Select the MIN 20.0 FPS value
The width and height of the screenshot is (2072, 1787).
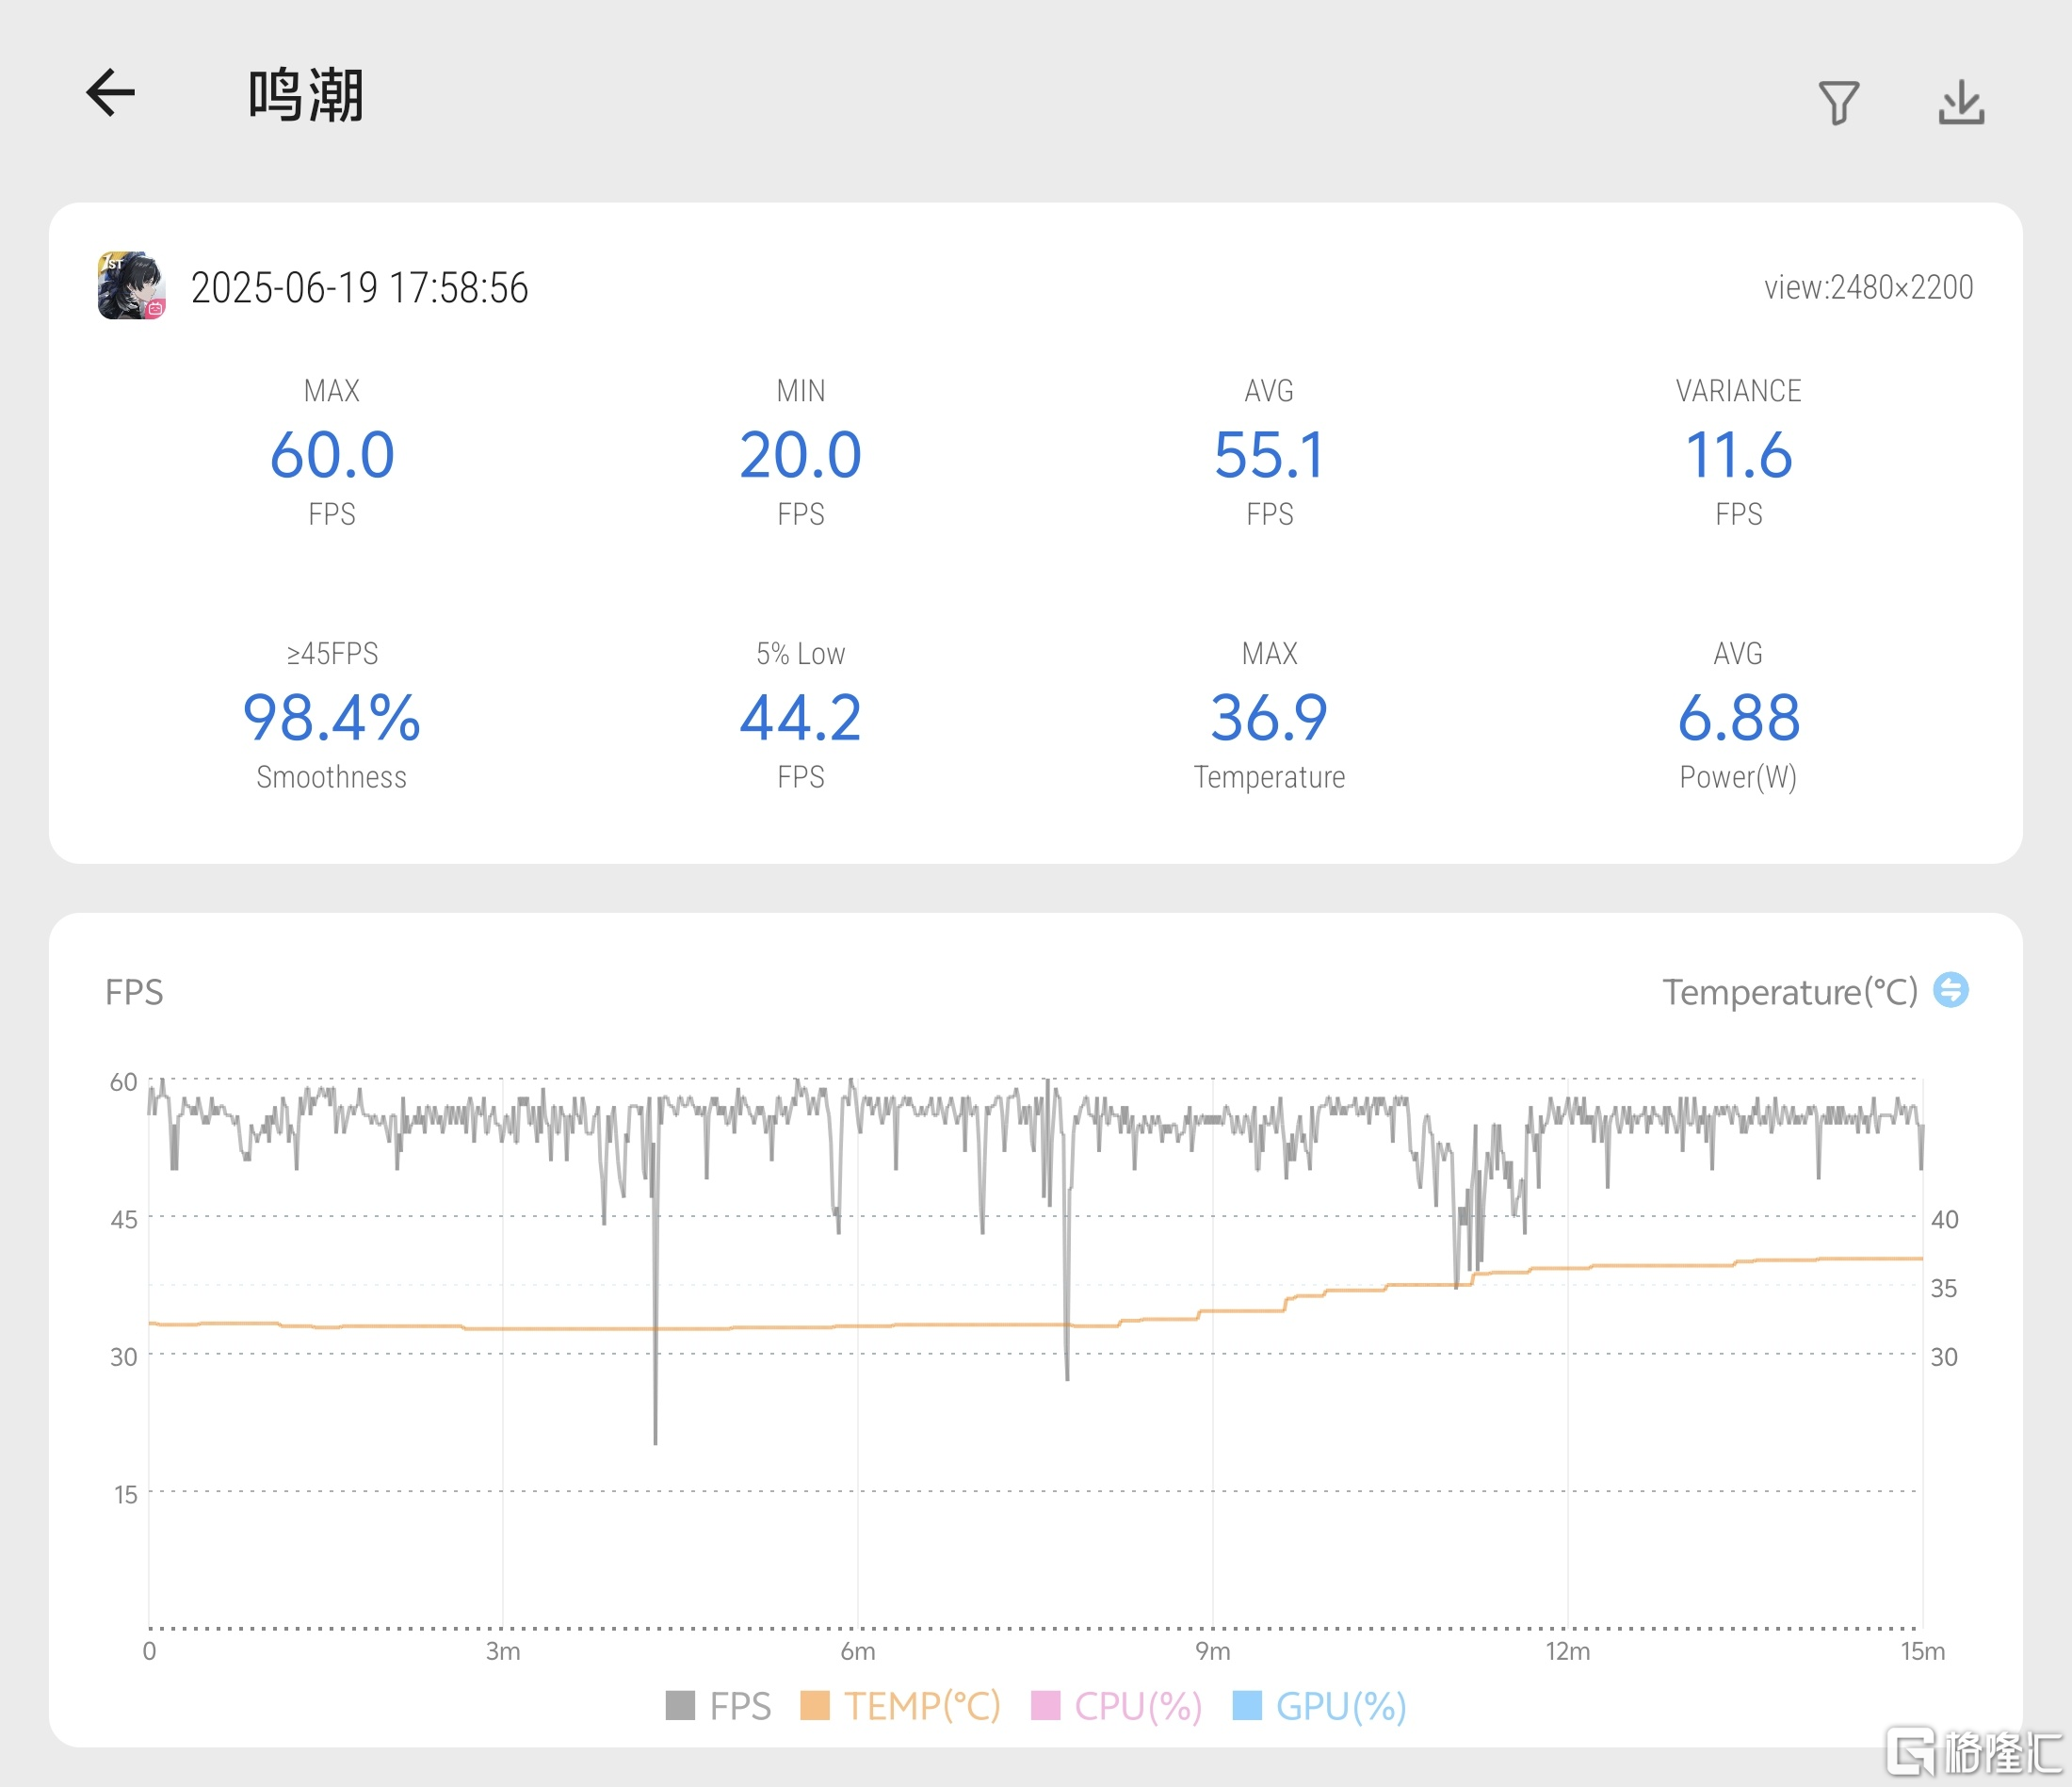800,455
